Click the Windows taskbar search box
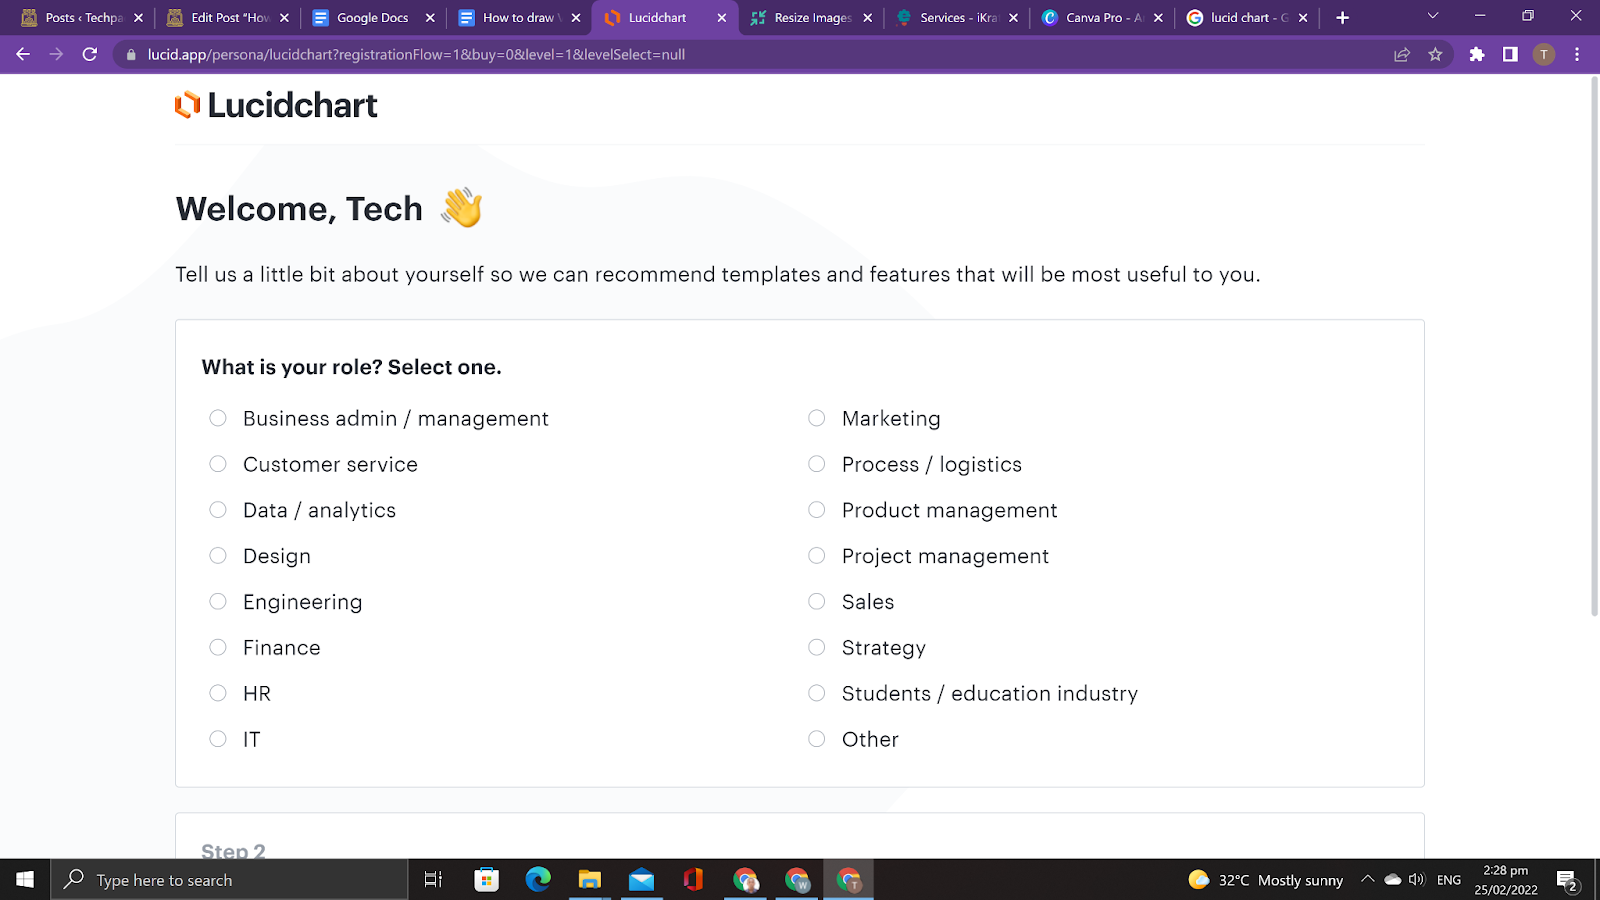 pos(230,879)
